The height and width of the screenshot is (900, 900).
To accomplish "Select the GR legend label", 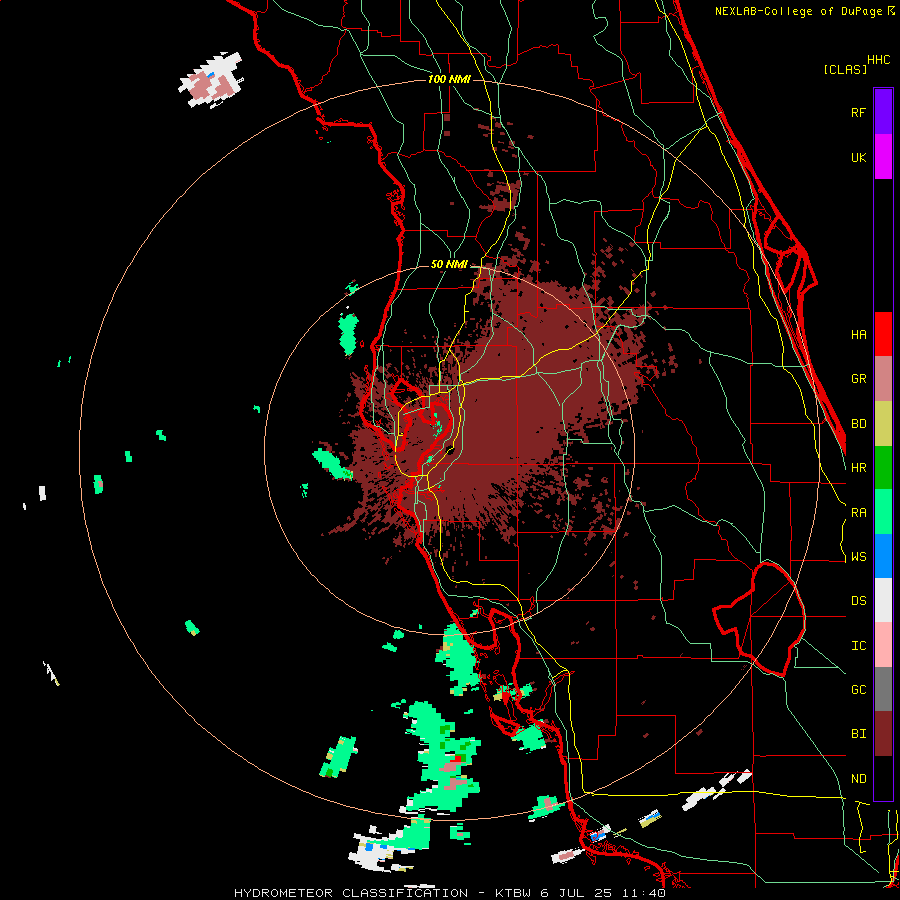I will pos(858,379).
